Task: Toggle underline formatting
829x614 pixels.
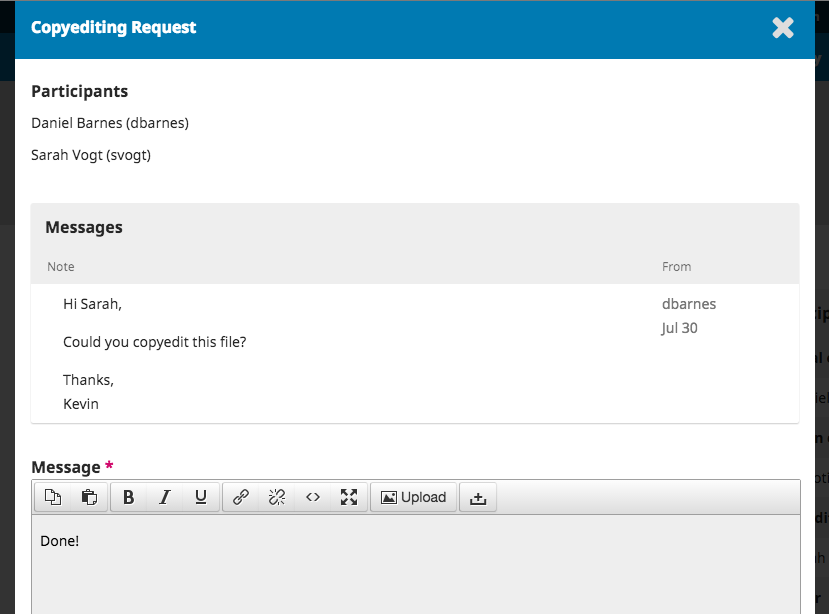Action: point(201,497)
